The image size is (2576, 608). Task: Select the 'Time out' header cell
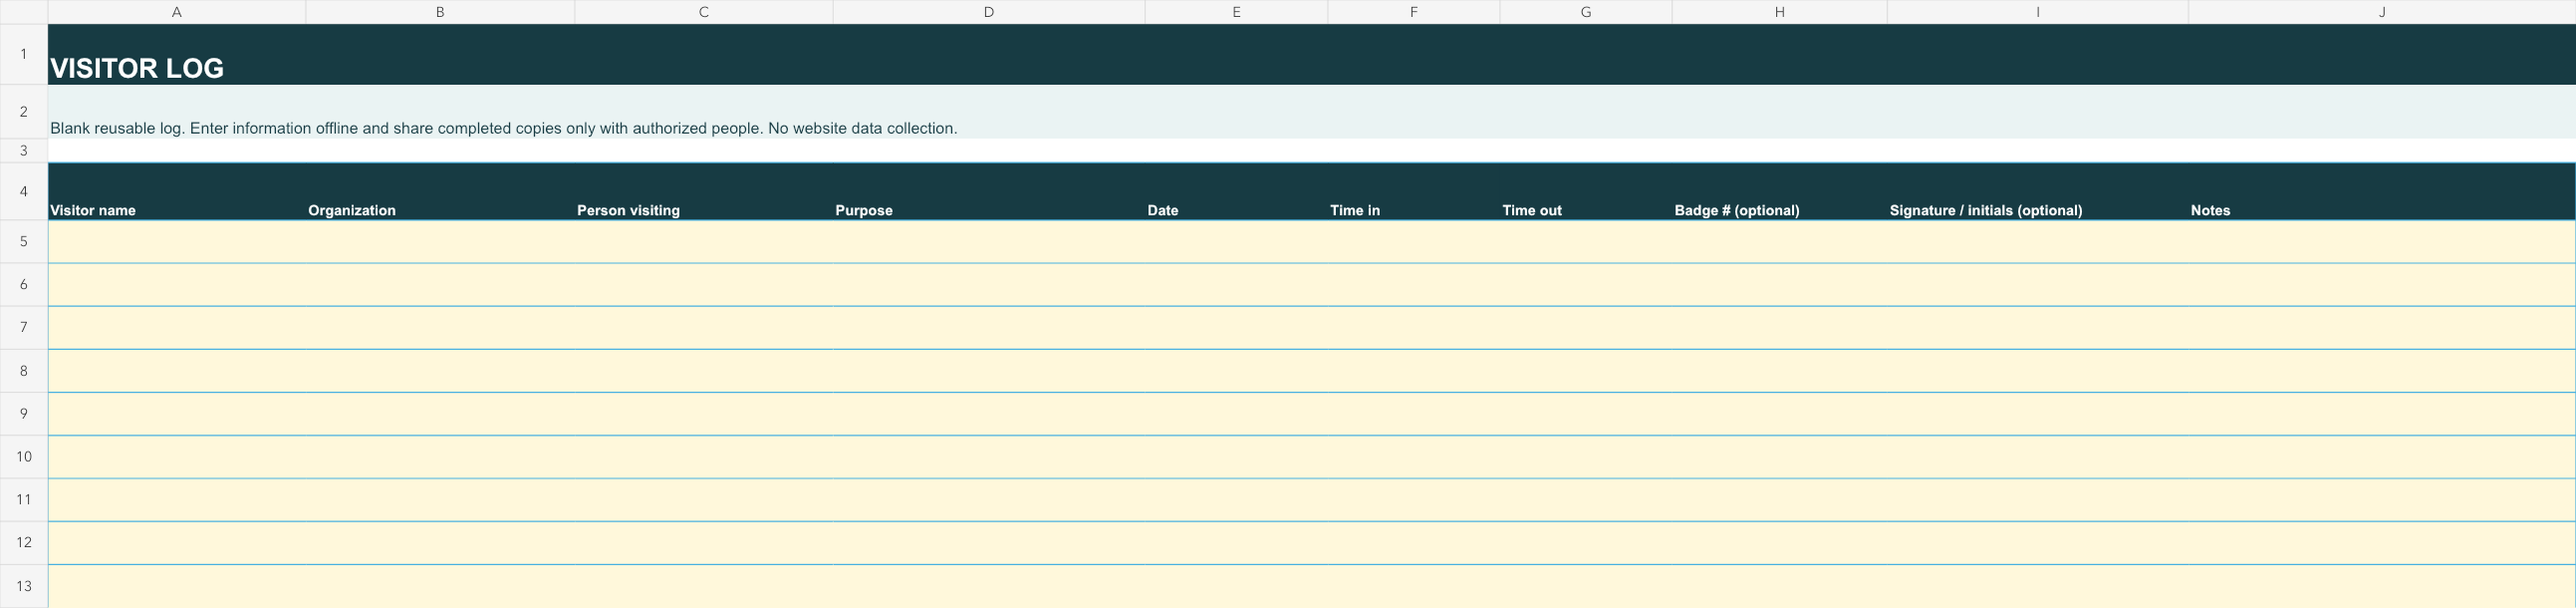(1586, 192)
